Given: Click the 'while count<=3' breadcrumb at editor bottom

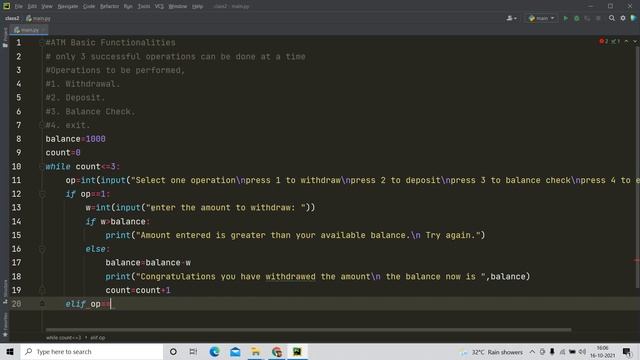Looking at the screenshot, I should [x=63, y=338].
